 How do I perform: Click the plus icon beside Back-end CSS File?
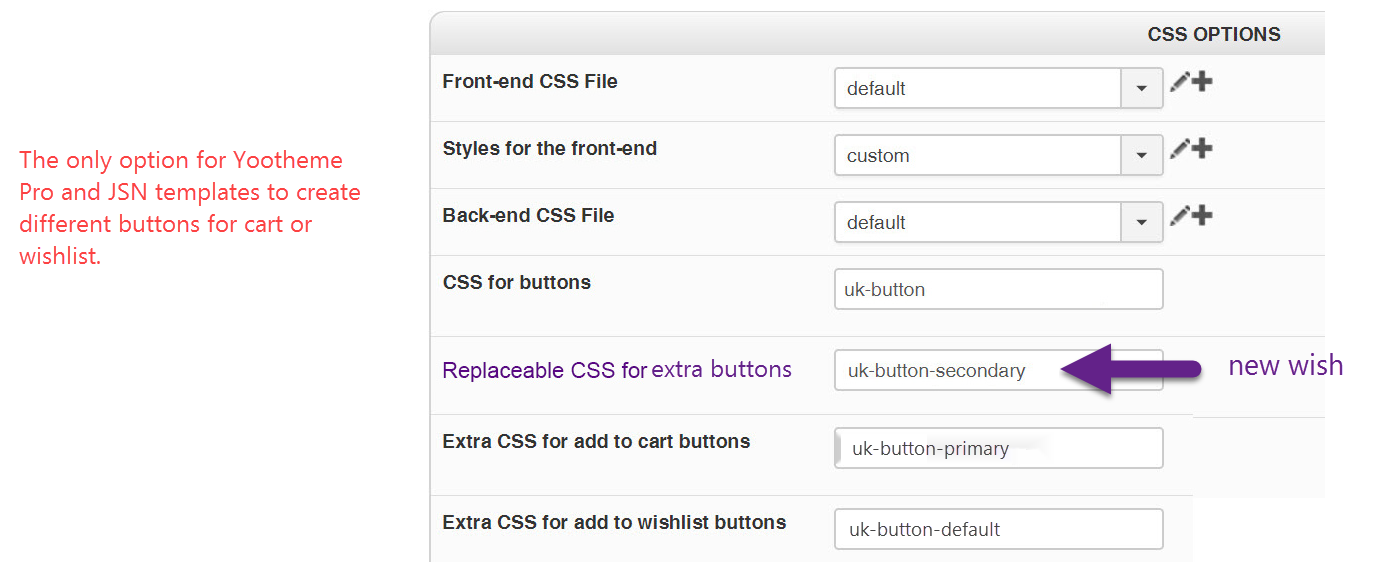click(1202, 215)
